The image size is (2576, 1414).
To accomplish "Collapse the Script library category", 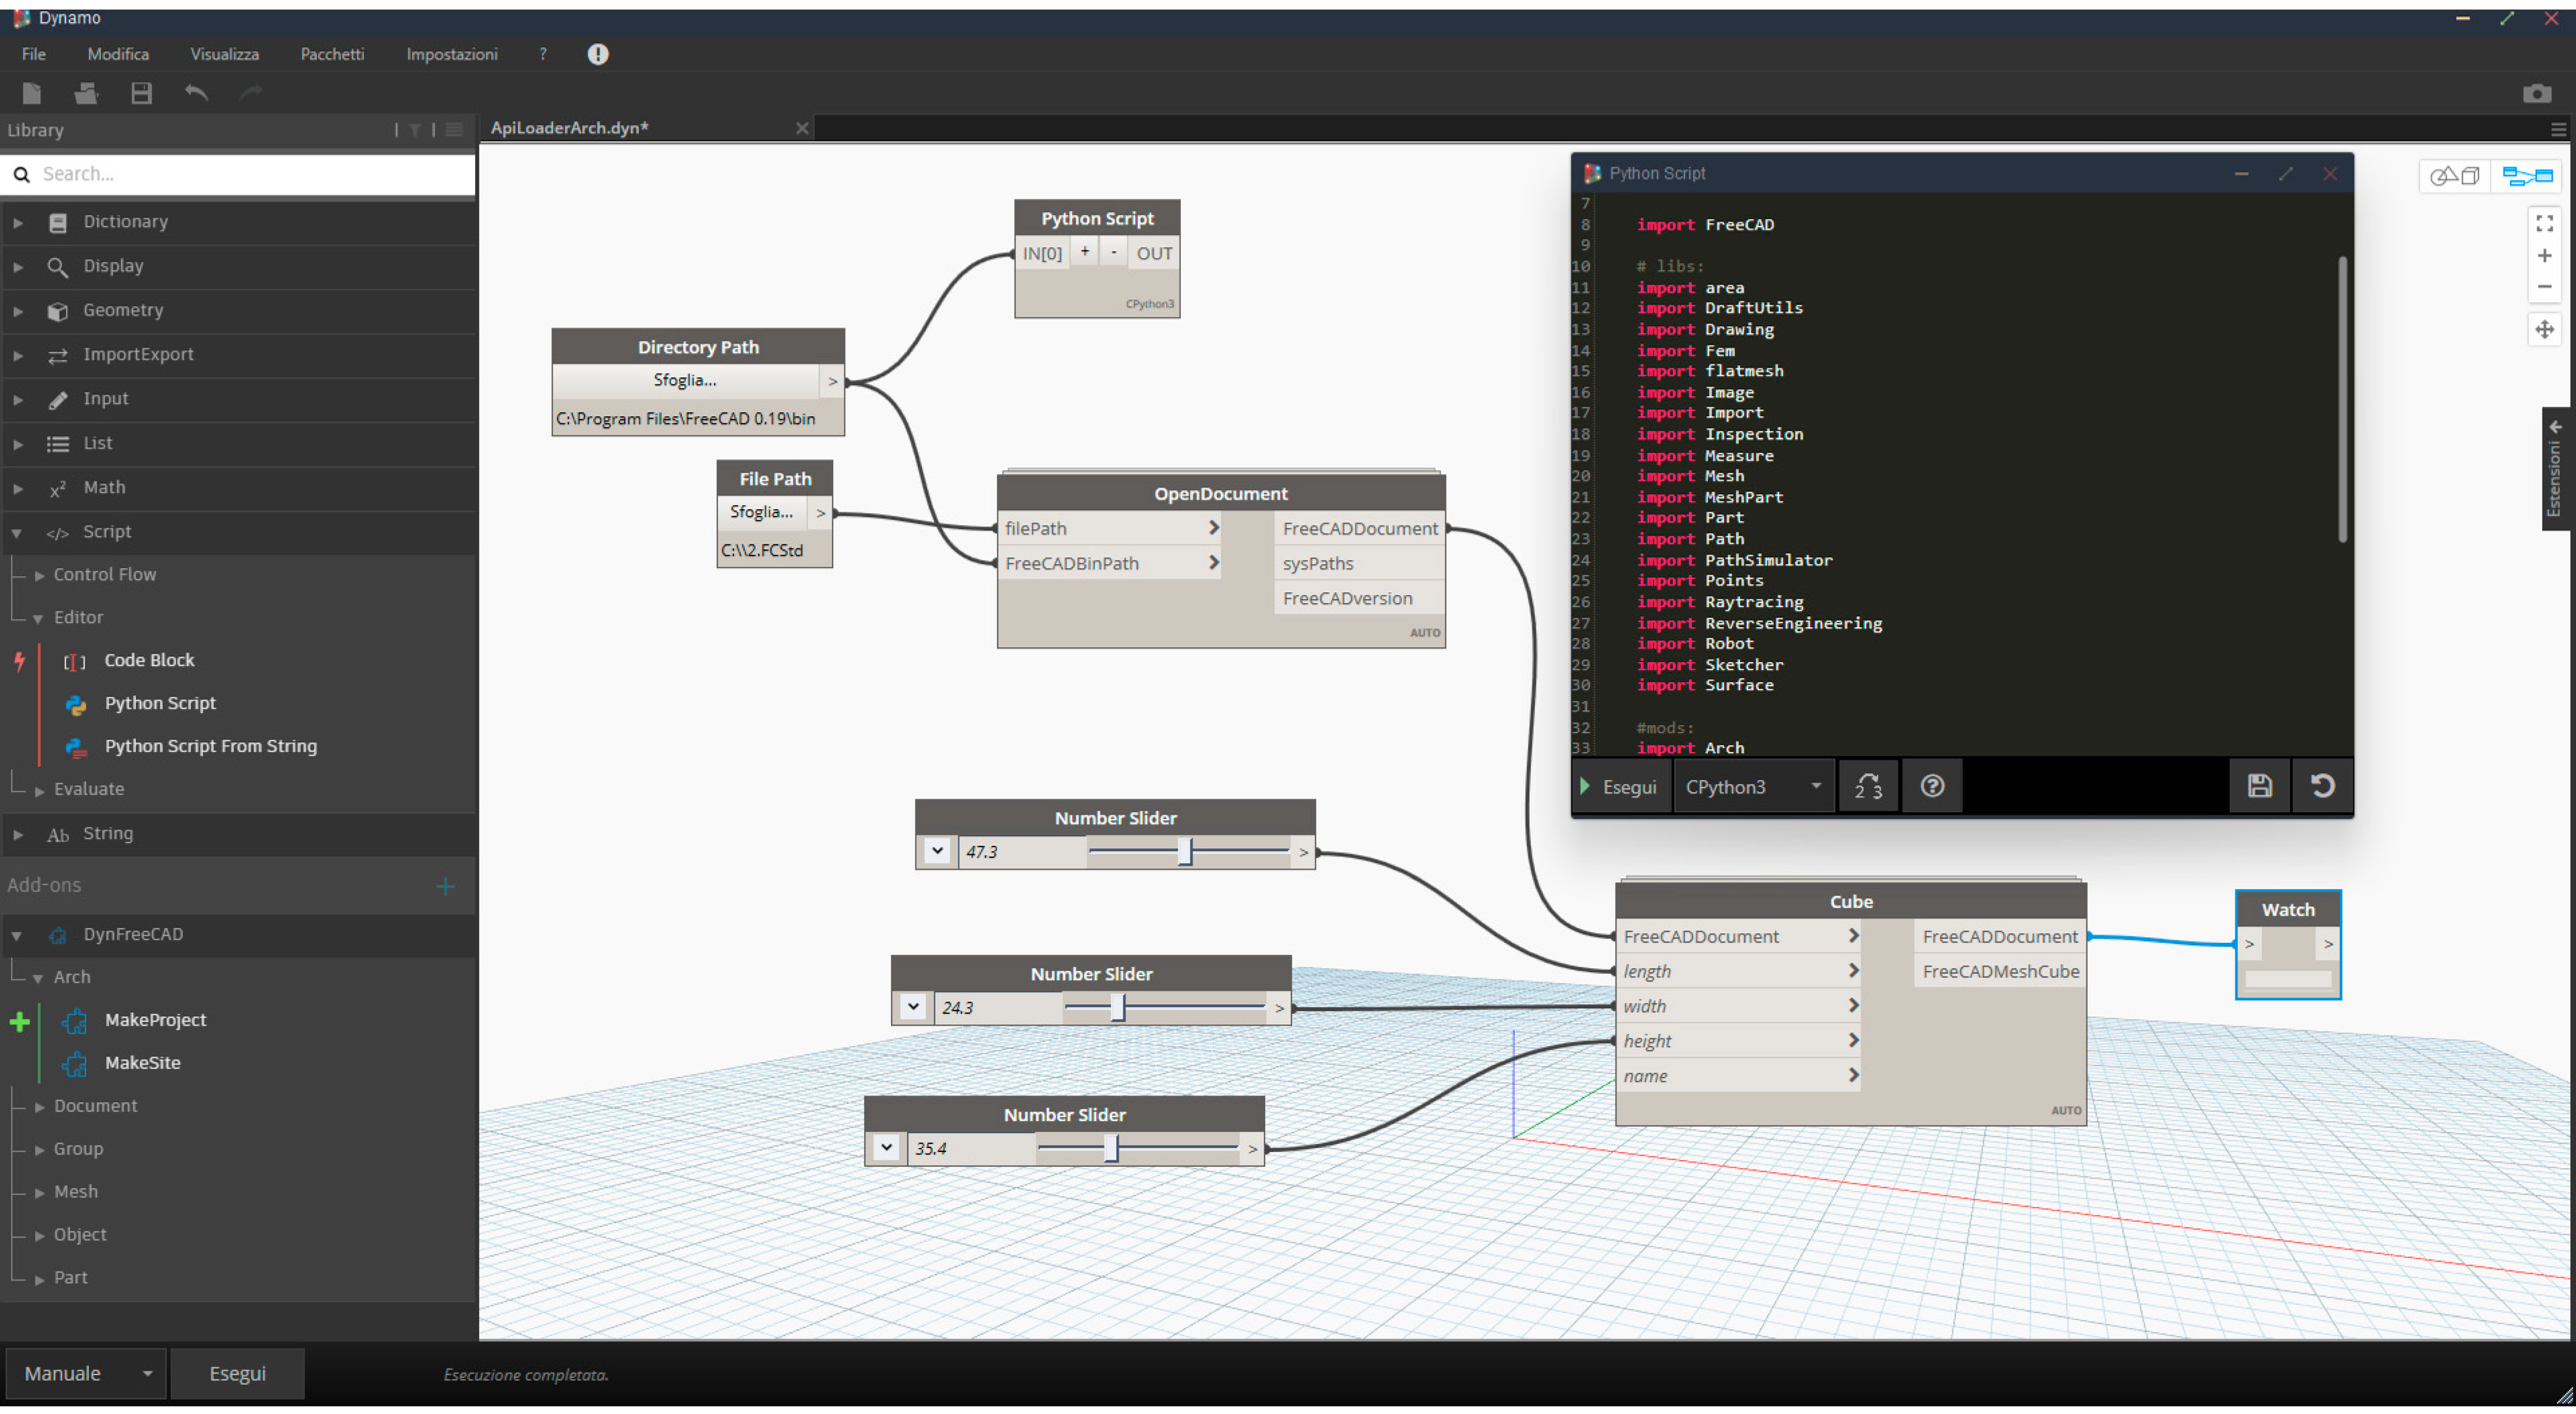I will (x=17, y=532).
